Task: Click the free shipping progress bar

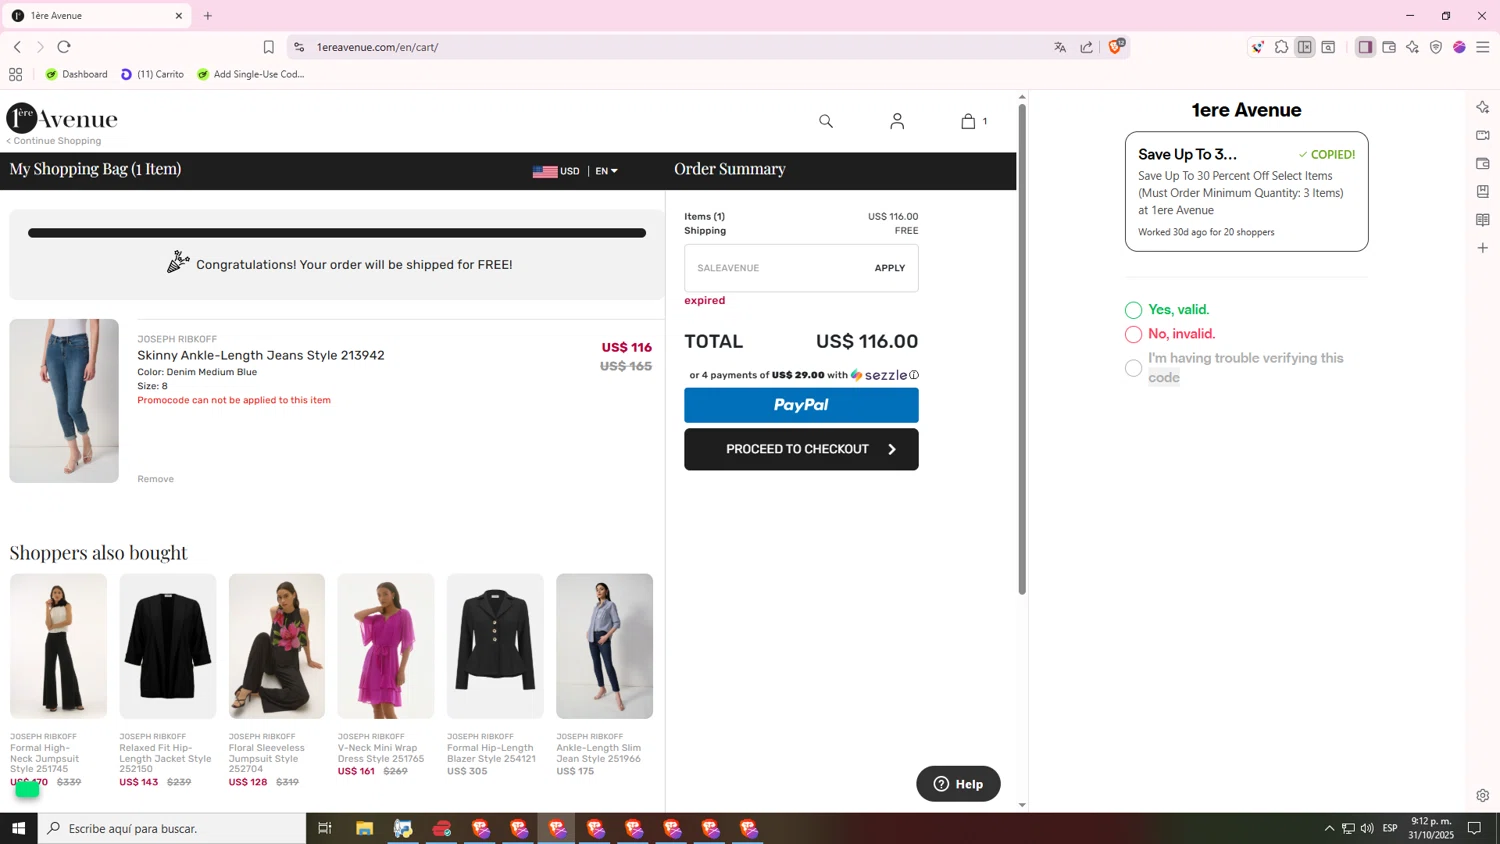Action: coord(337,233)
